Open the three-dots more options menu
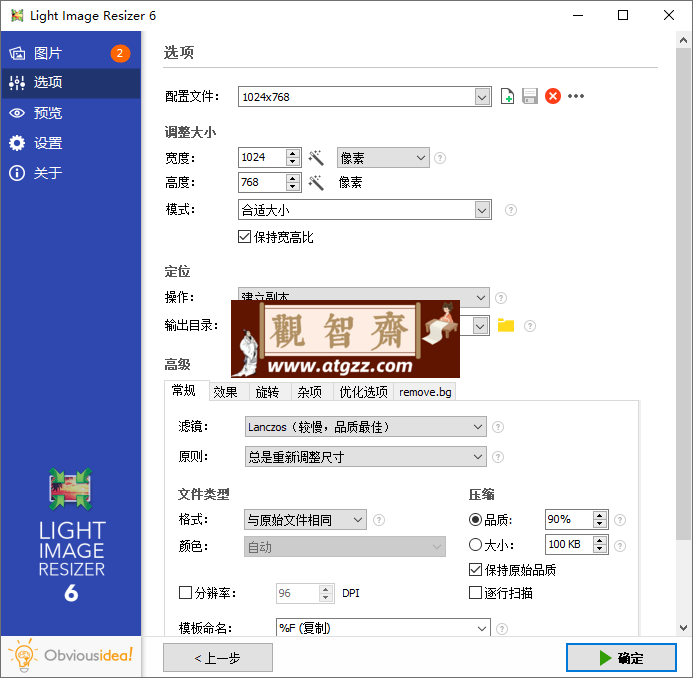The height and width of the screenshot is (678, 693). coord(575,96)
